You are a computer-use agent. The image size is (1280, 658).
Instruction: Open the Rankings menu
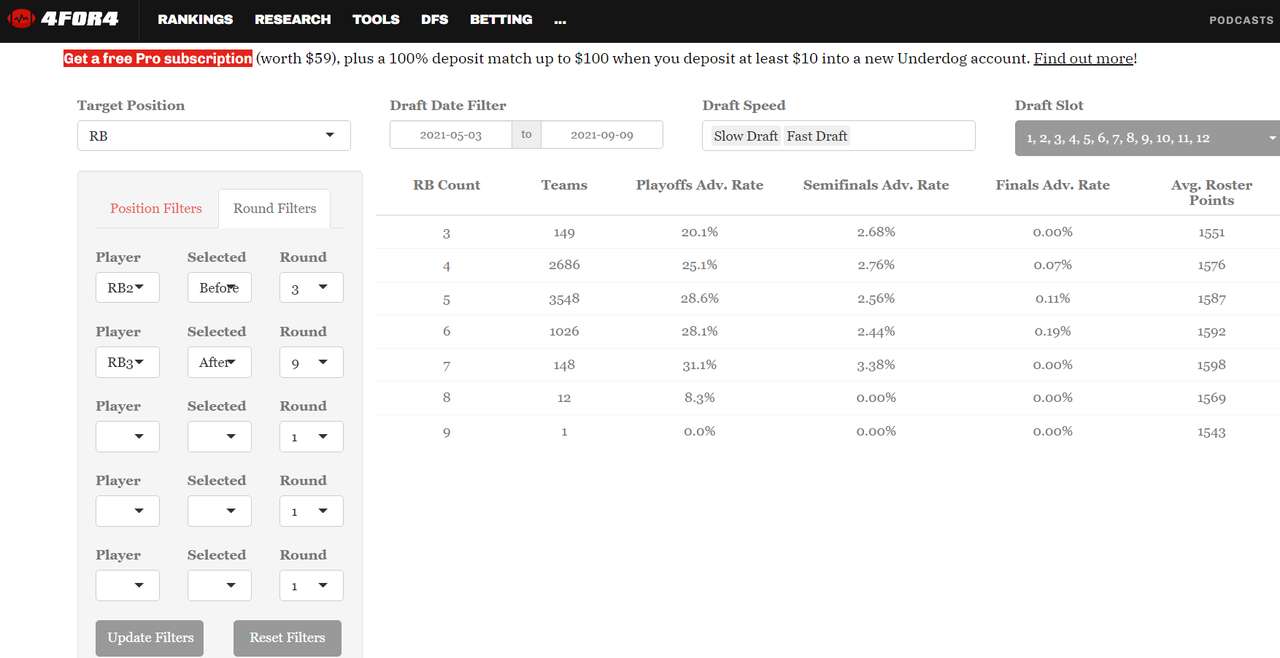195,19
